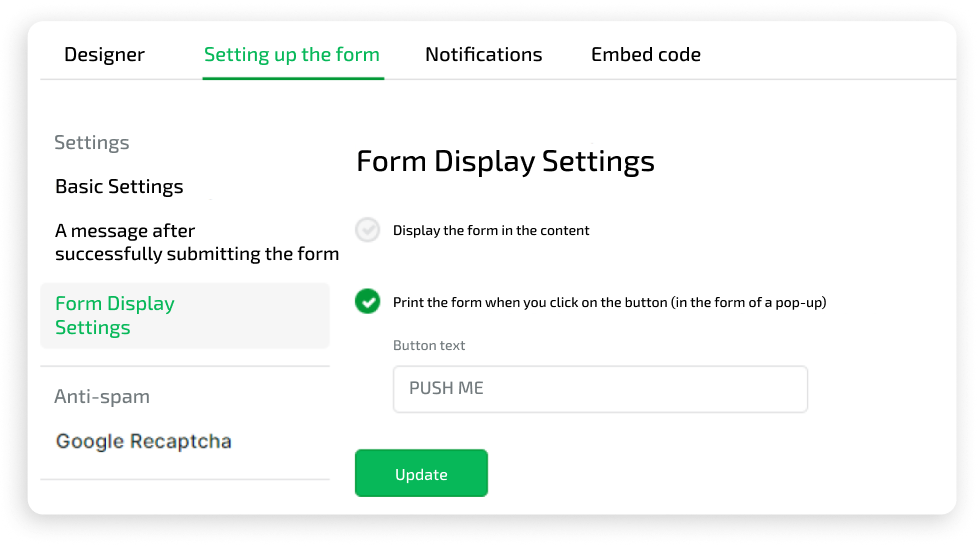Open Google Recaptcha anti-spam settings
979x547 pixels.
(144, 441)
